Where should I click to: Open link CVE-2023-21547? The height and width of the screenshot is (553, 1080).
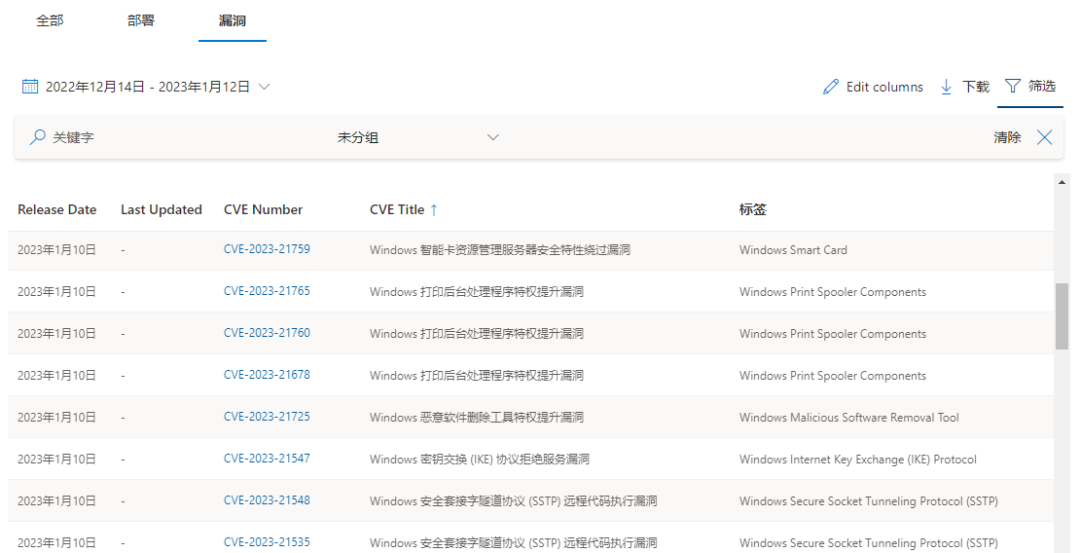(x=267, y=459)
